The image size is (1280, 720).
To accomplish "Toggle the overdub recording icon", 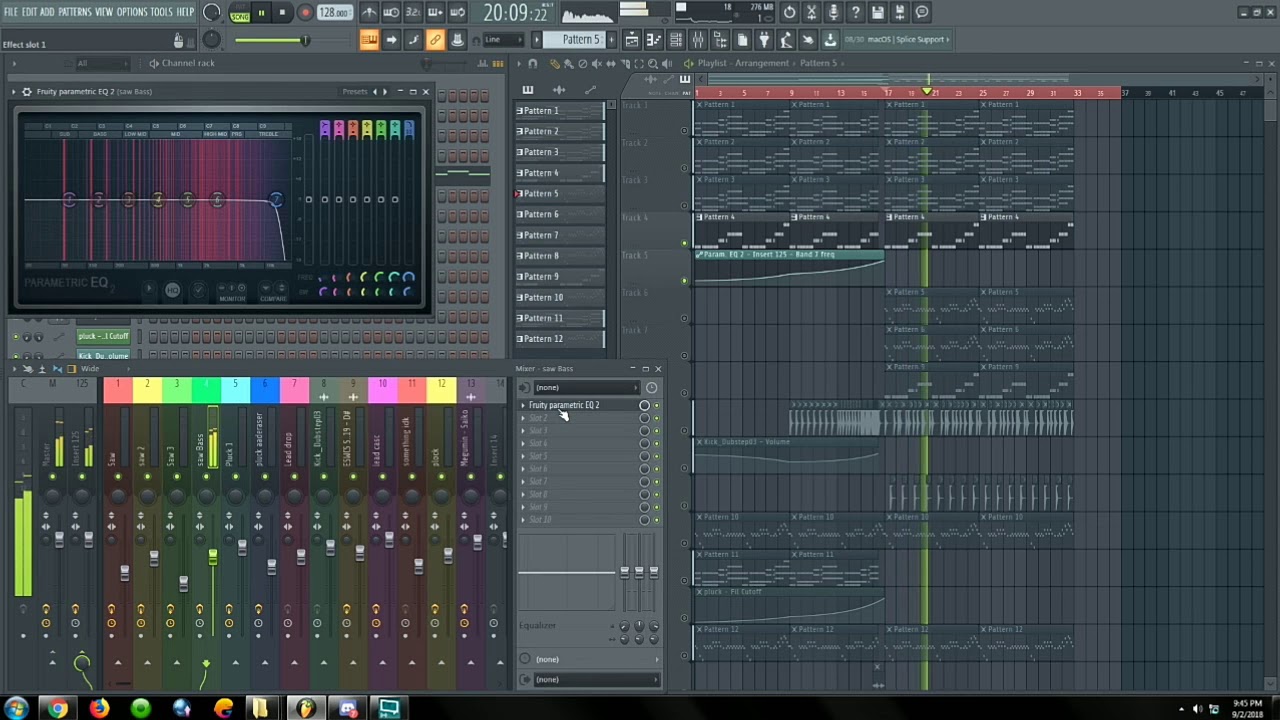I will (435, 13).
